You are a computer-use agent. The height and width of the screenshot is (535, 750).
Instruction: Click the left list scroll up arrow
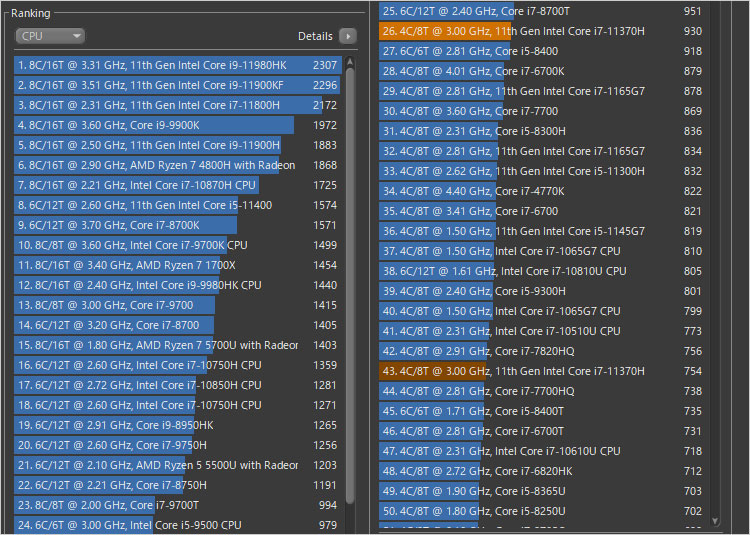(350, 62)
